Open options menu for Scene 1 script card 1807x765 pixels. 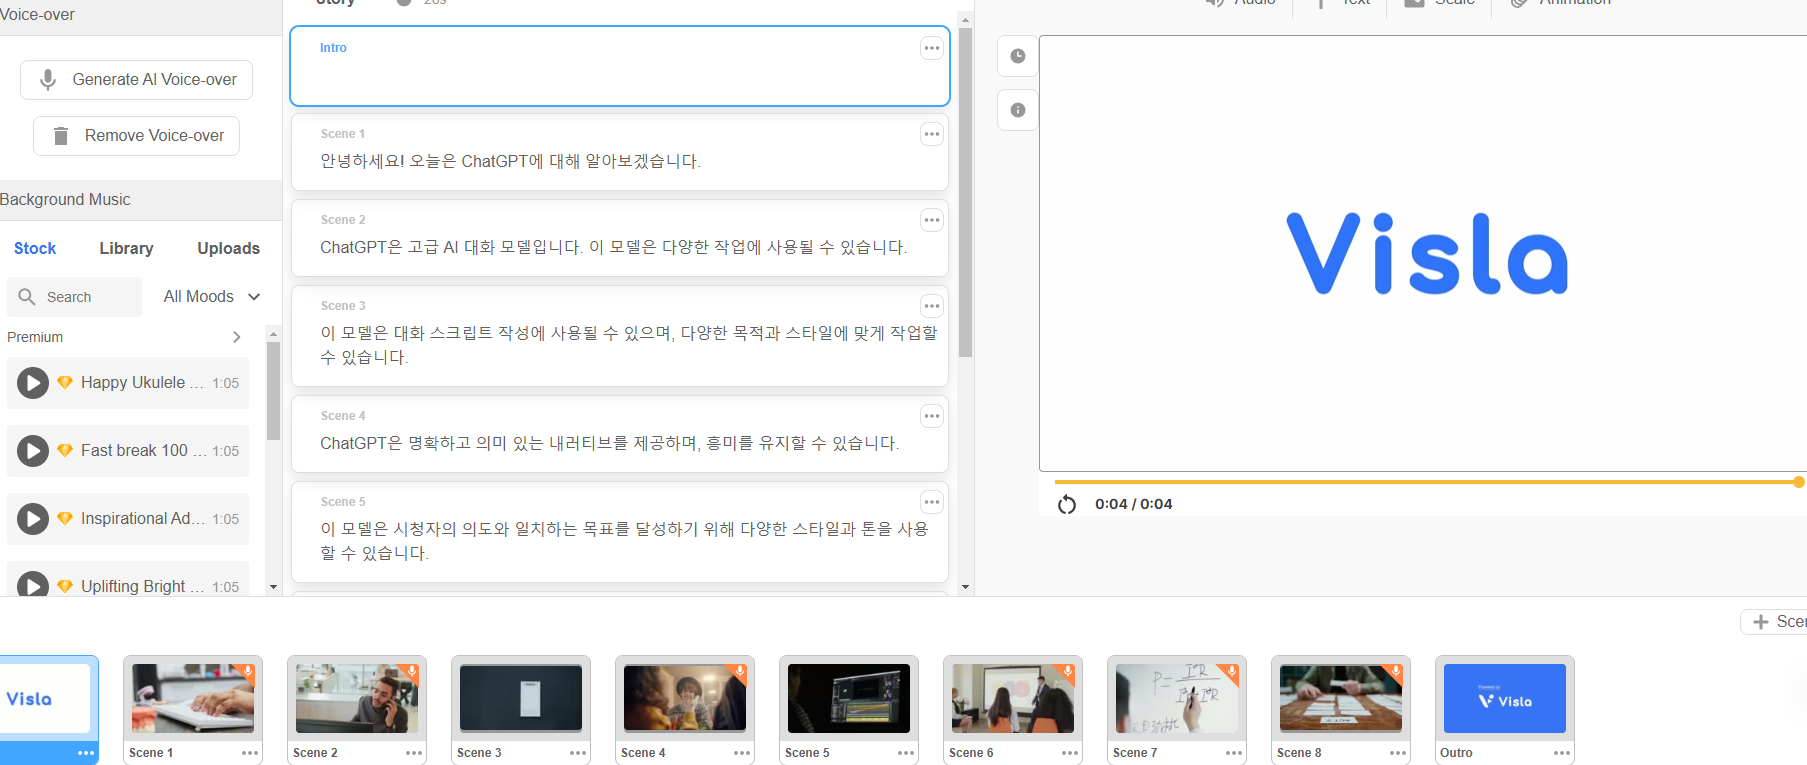point(932,134)
